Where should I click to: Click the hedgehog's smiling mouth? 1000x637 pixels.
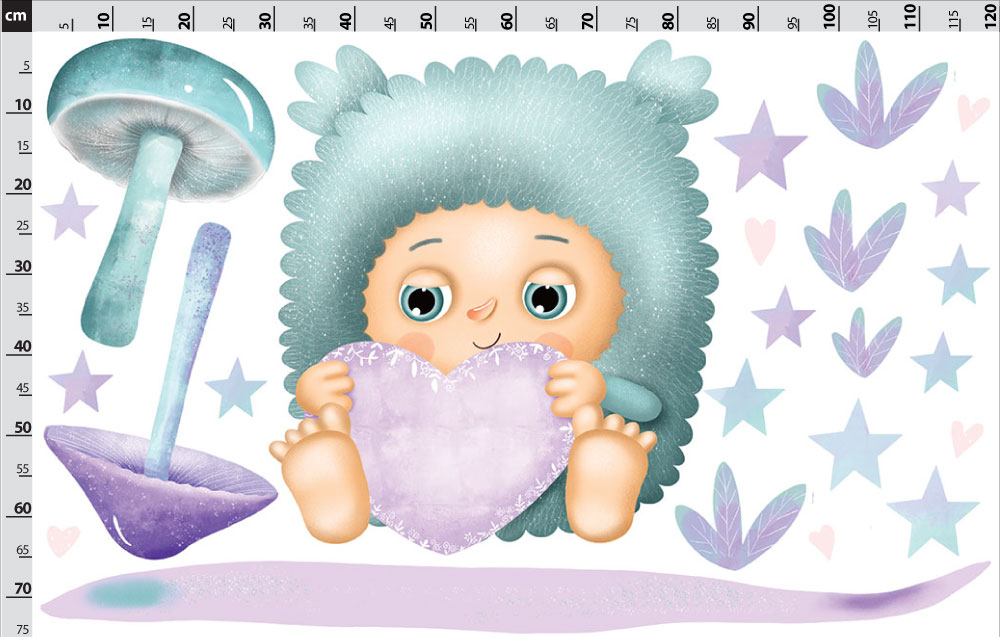tap(487, 342)
